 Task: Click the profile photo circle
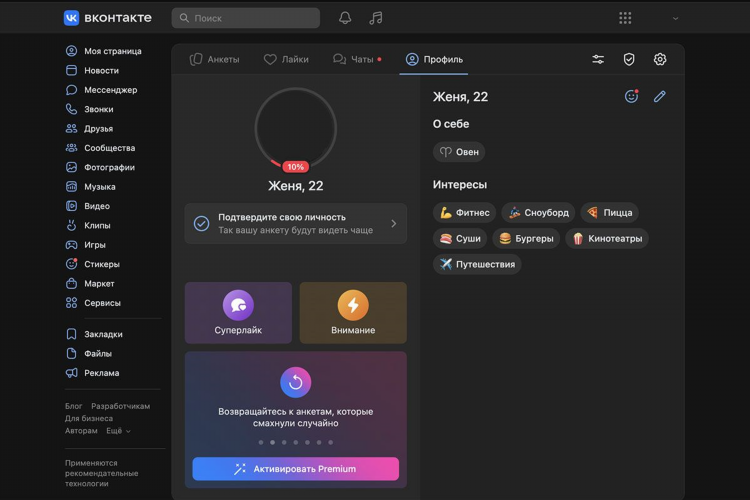[296, 128]
